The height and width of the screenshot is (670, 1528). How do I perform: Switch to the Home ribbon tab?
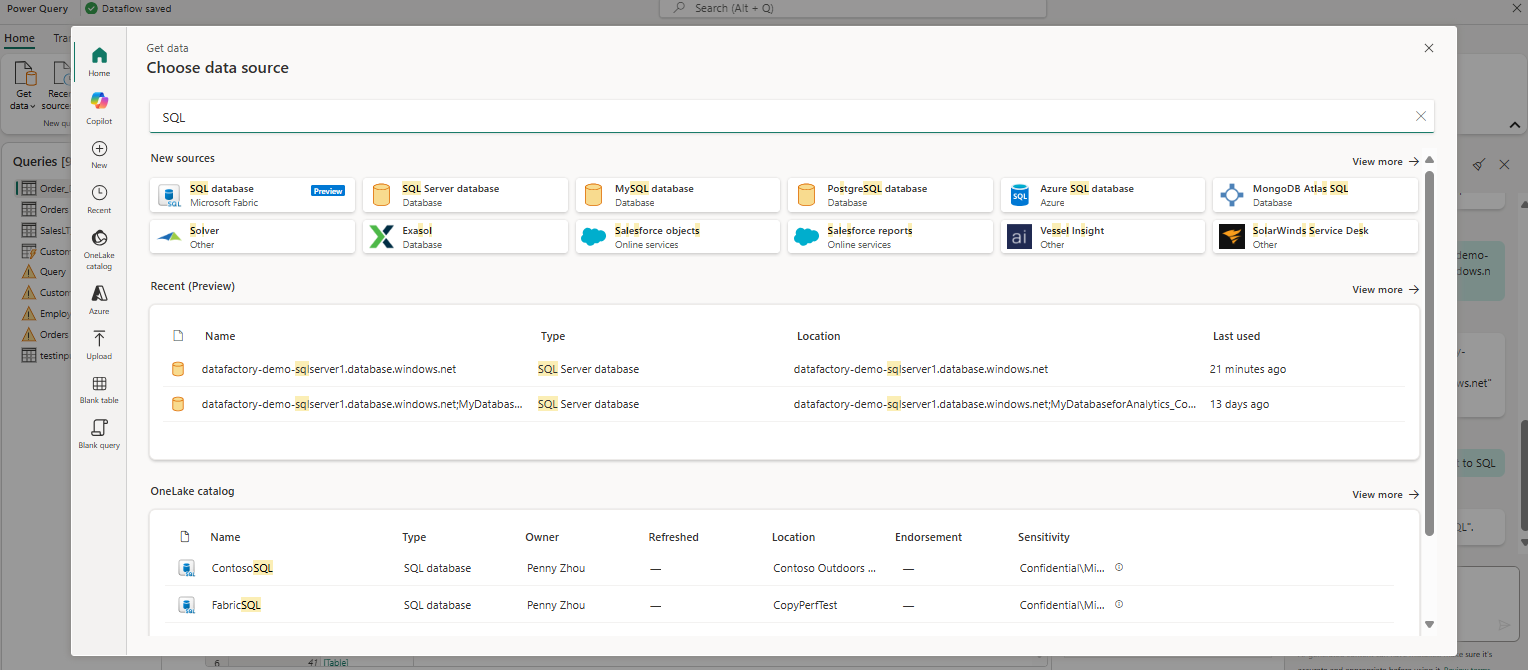coord(19,38)
